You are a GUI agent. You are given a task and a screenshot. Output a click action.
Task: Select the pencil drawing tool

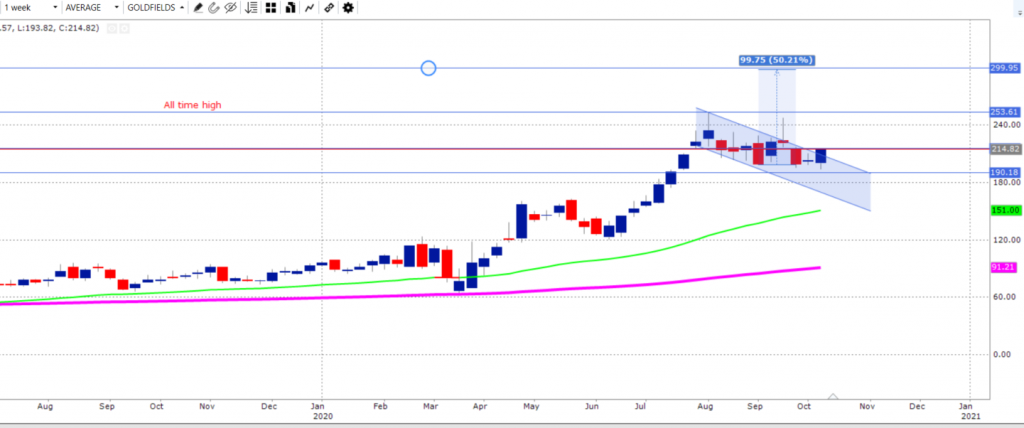pos(198,7)
